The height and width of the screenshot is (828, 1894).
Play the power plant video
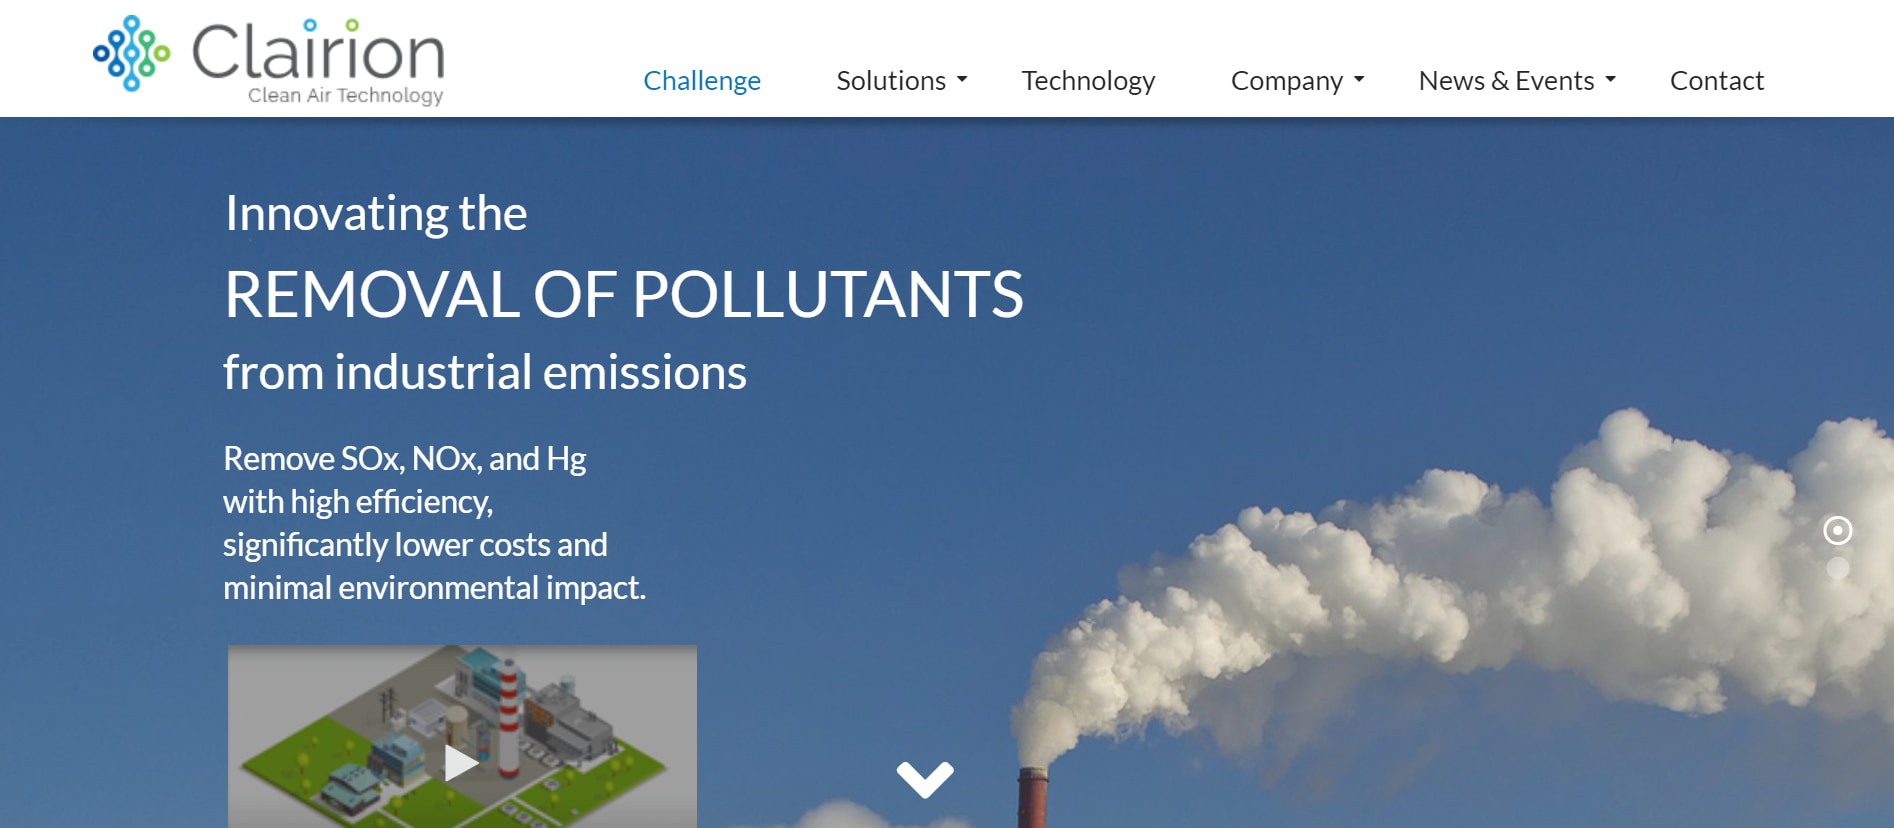pyautogui.click(x=460, y=763)
